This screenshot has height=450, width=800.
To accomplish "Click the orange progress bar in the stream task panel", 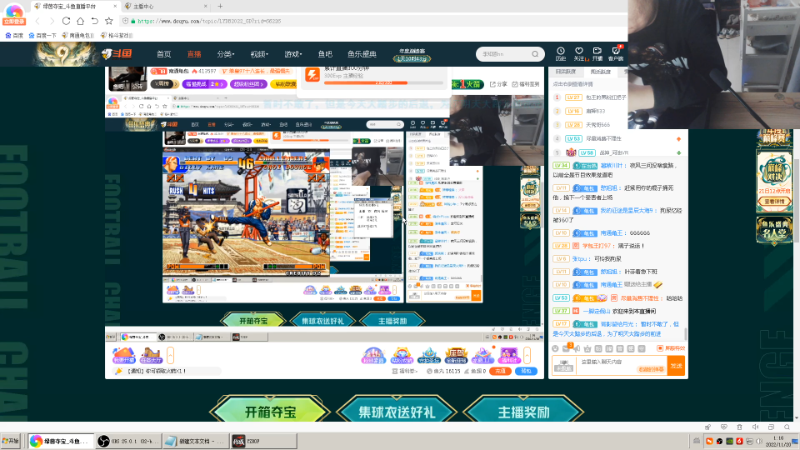I will [383, 83].
